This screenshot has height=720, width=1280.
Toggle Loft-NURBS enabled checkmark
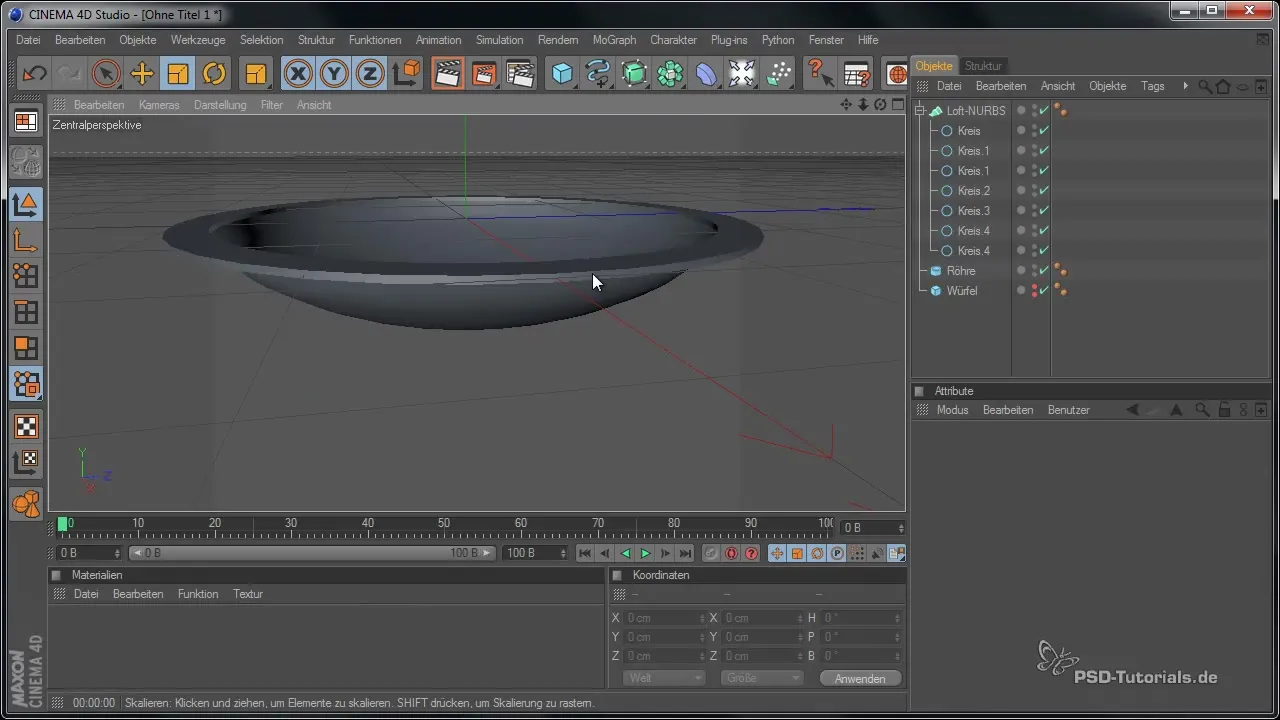(1043, 111)
